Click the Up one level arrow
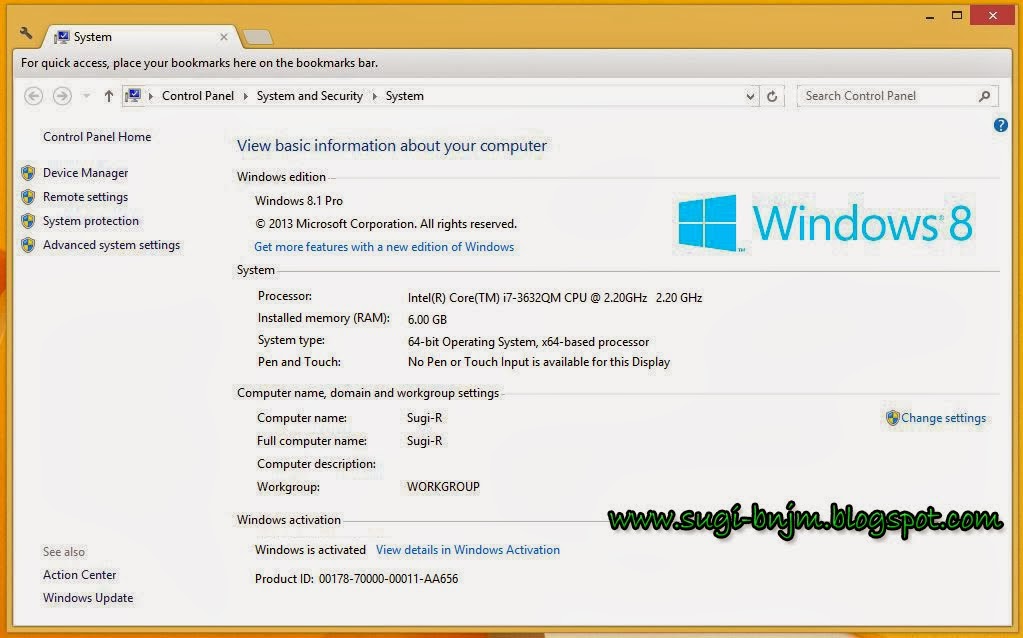Viewport: 1023px width, 638px height. tap(109, 96)
